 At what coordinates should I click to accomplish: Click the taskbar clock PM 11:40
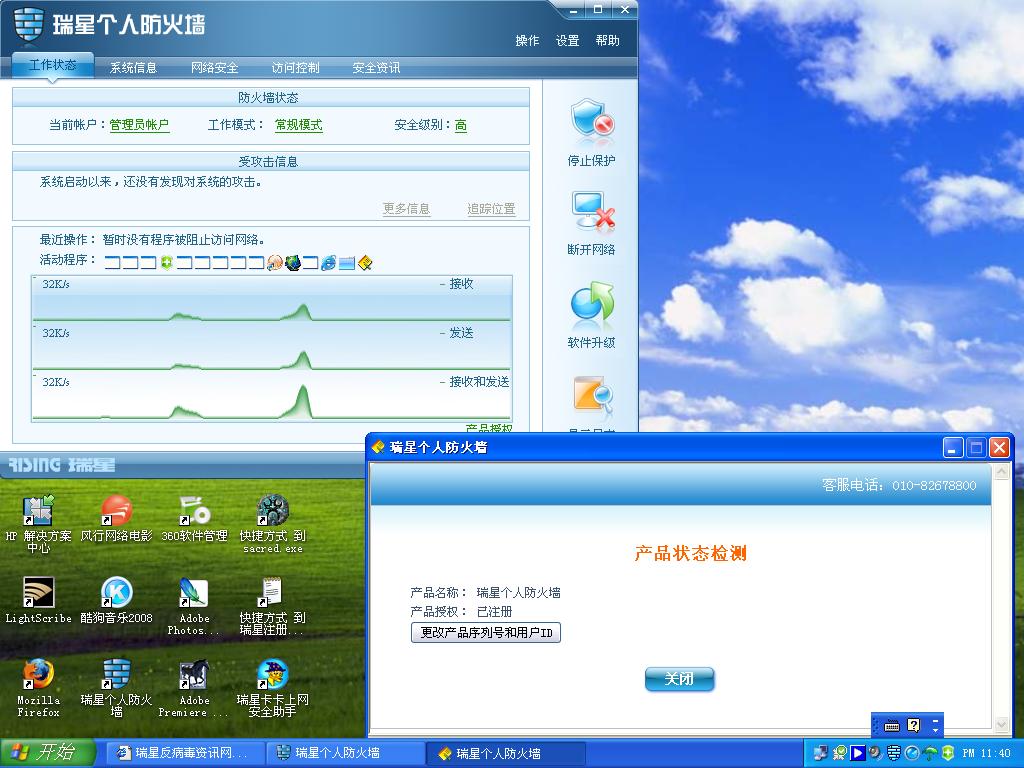[x=986, y=753]
